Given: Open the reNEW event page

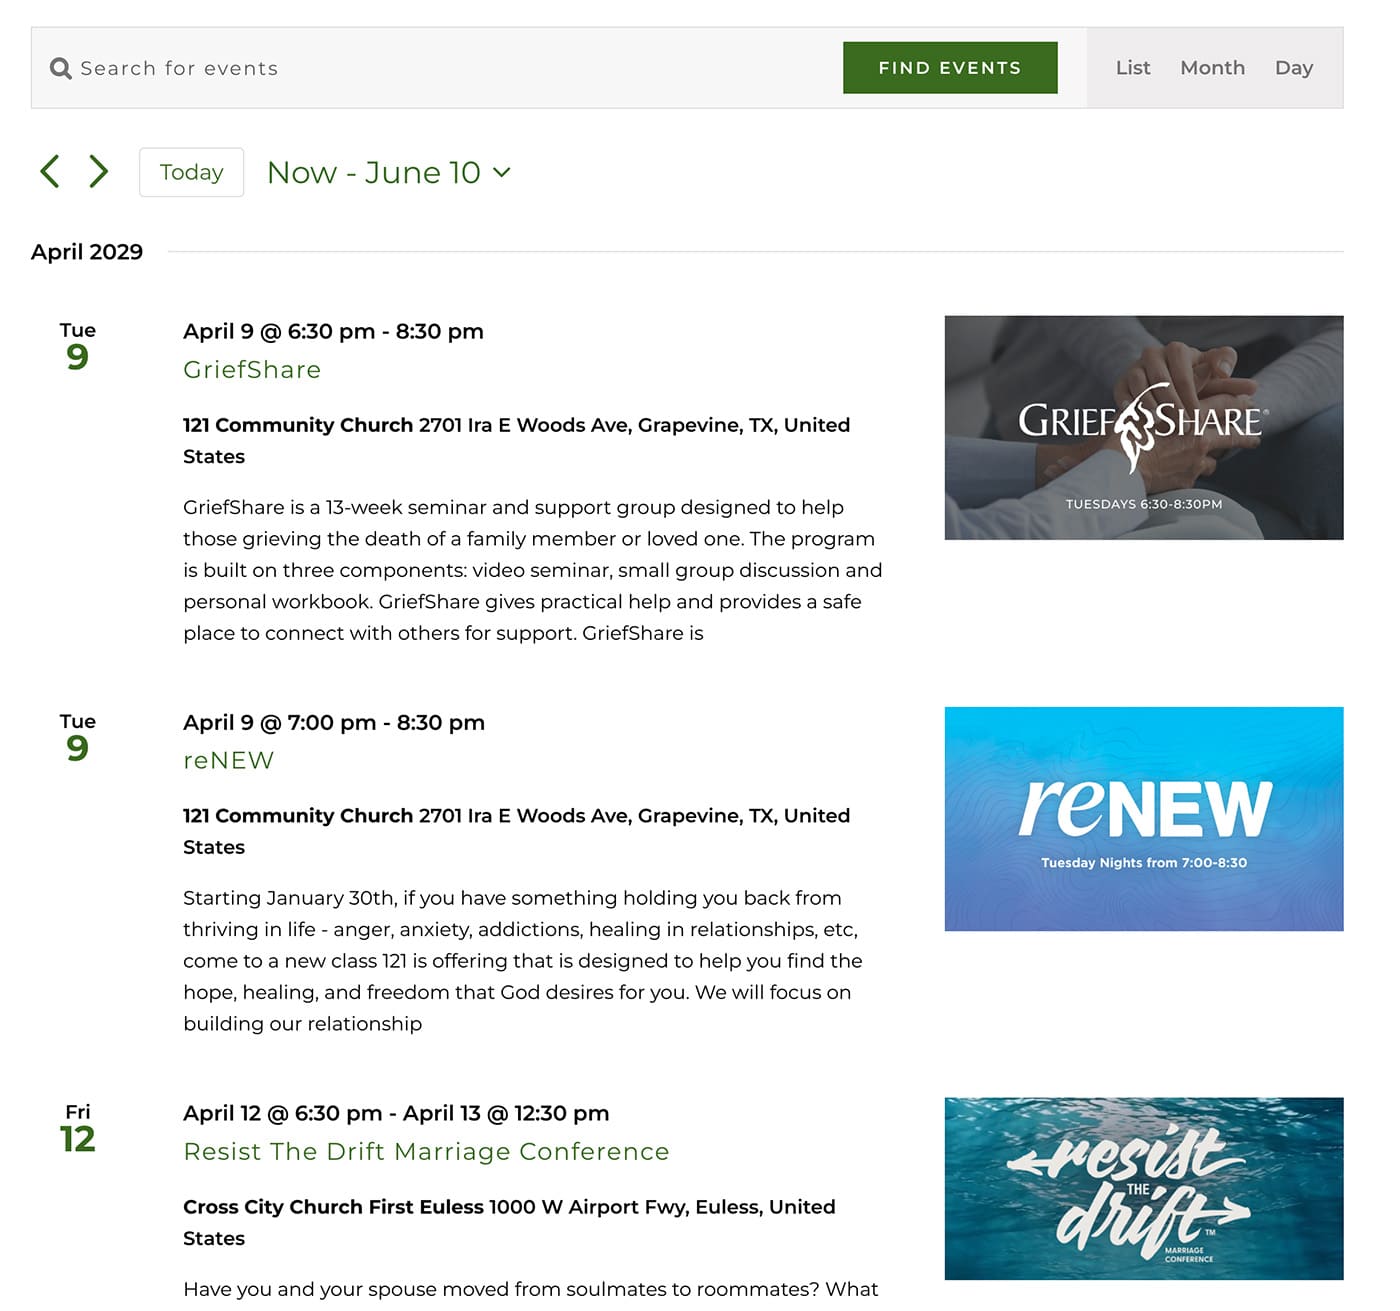Looking at the screenshot, I should coord(228,760).
